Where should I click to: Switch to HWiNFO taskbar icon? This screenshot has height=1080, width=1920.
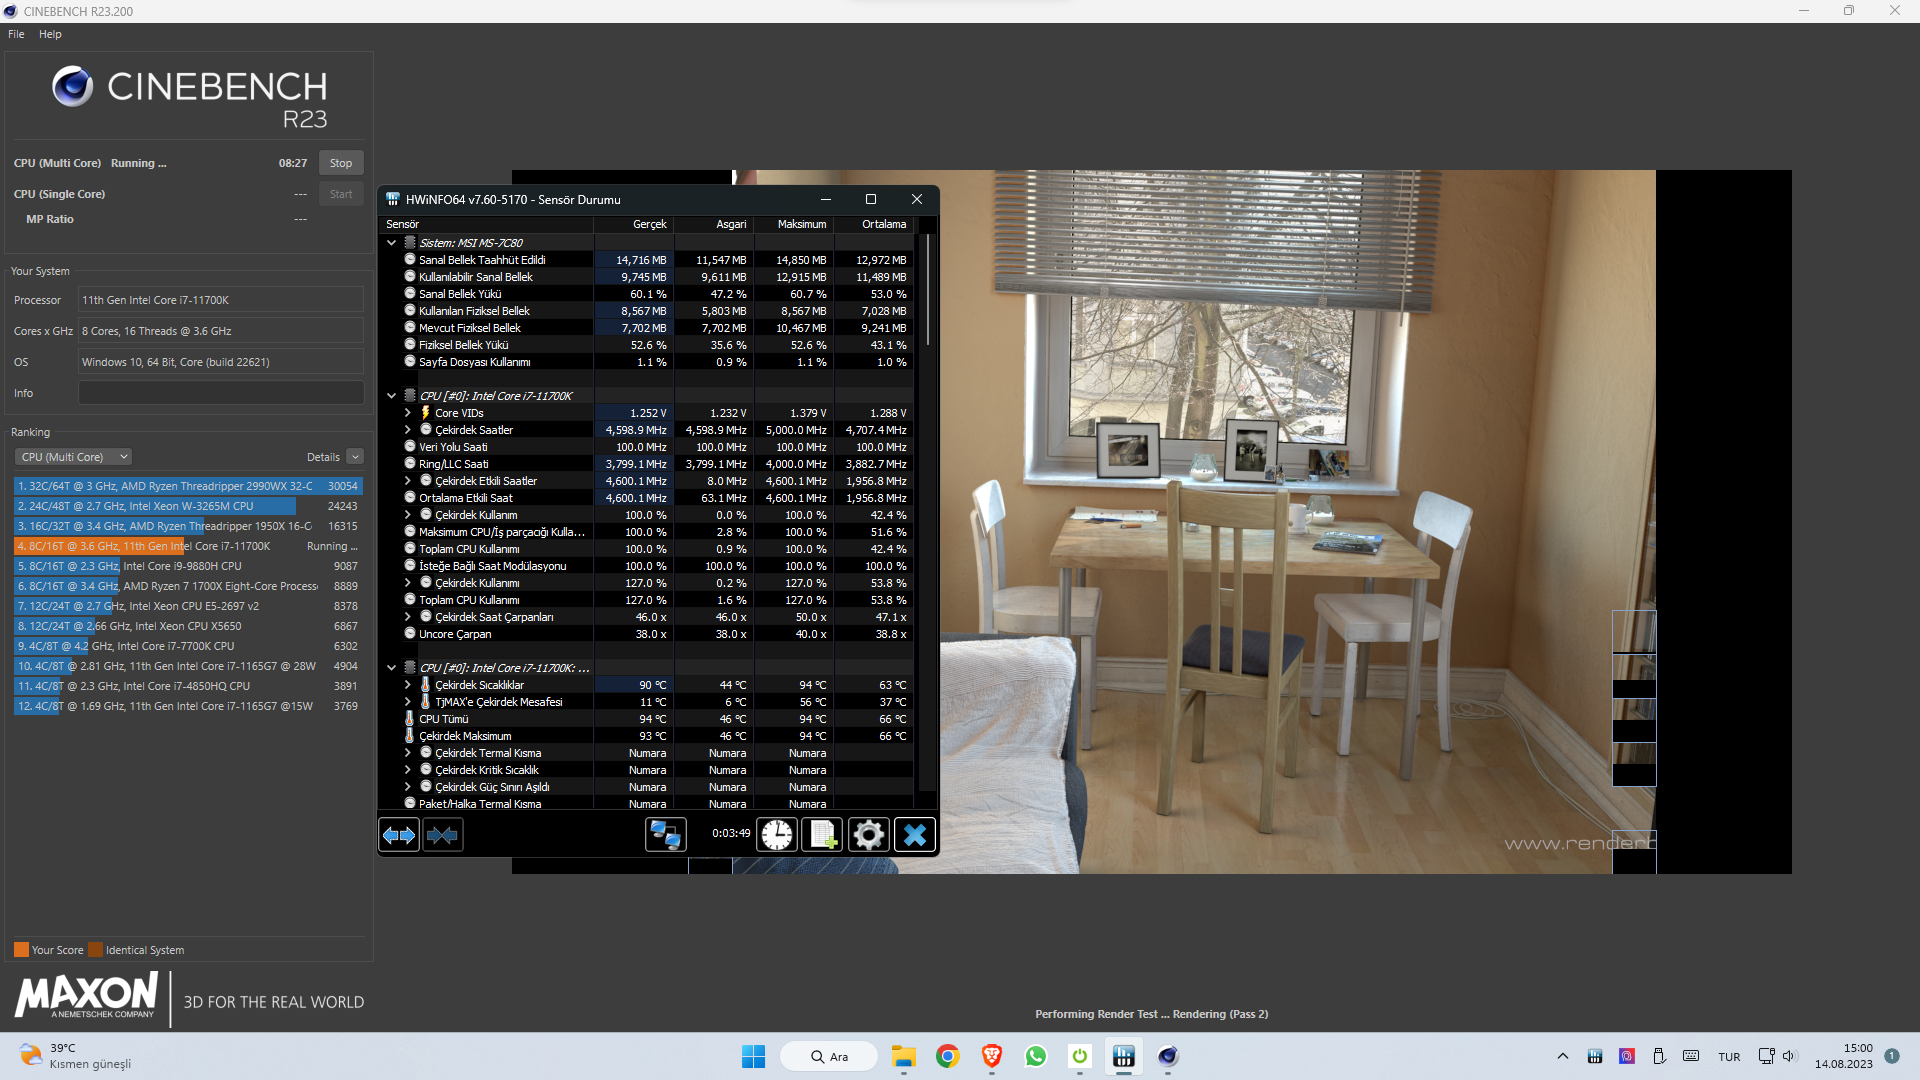point(1124,1056)
